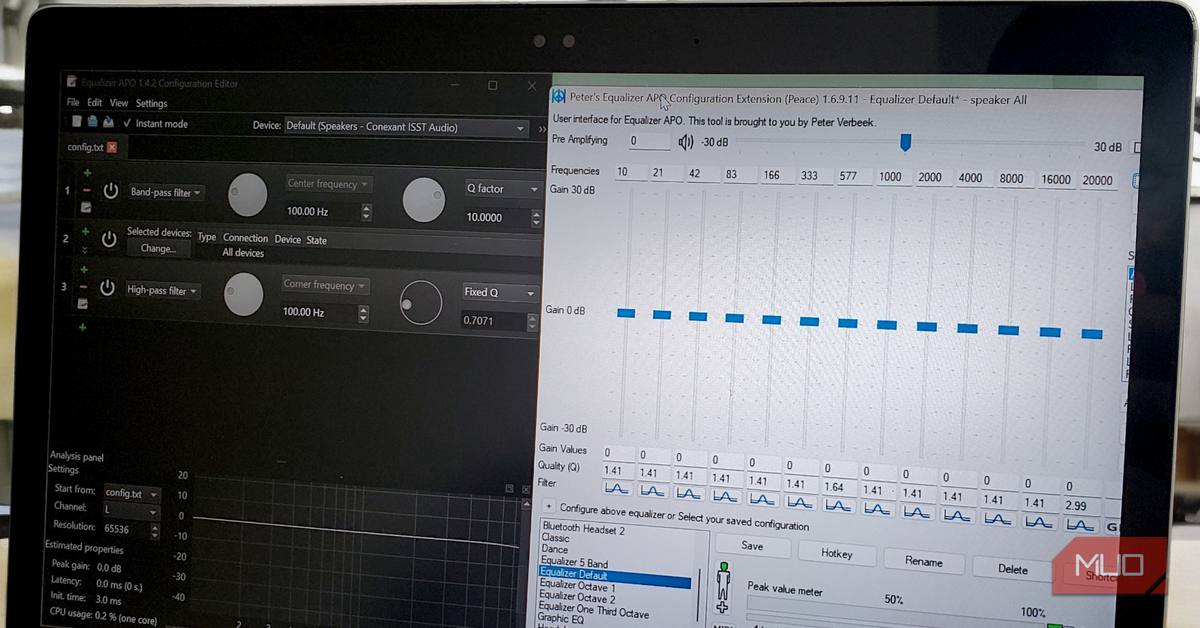1200x628 pixels.
Task: Click the filter shape icon under 1000 Hz band
Action: [877, 509]
